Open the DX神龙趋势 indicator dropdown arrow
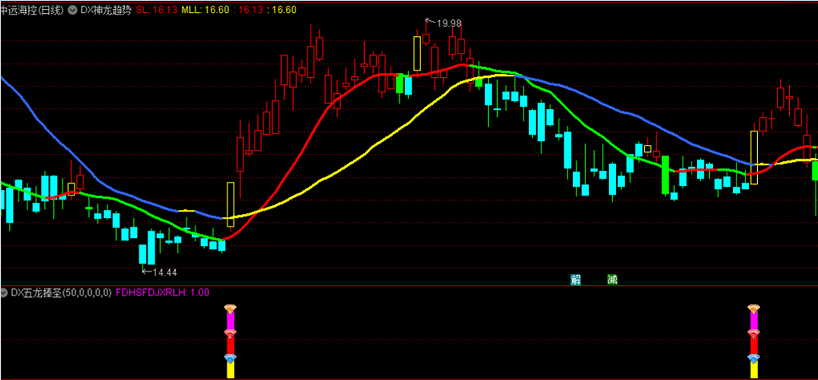Screen dimensions: 818x380 click(x=73, y=9)
